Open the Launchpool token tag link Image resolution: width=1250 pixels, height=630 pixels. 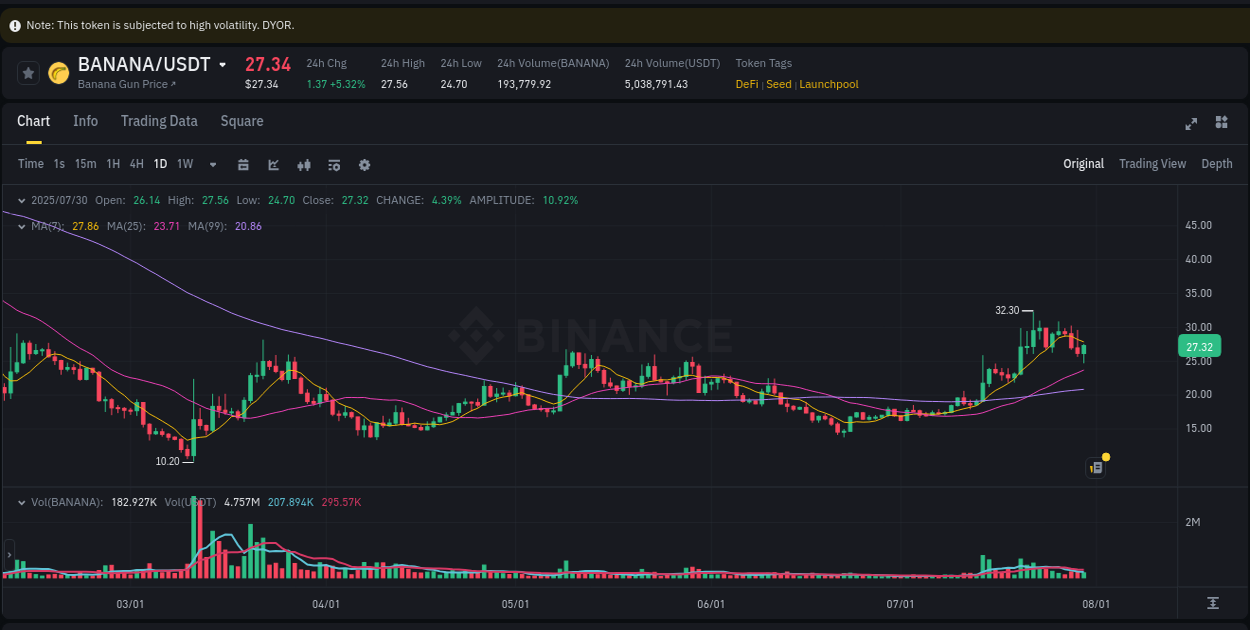tap(828, 84)
